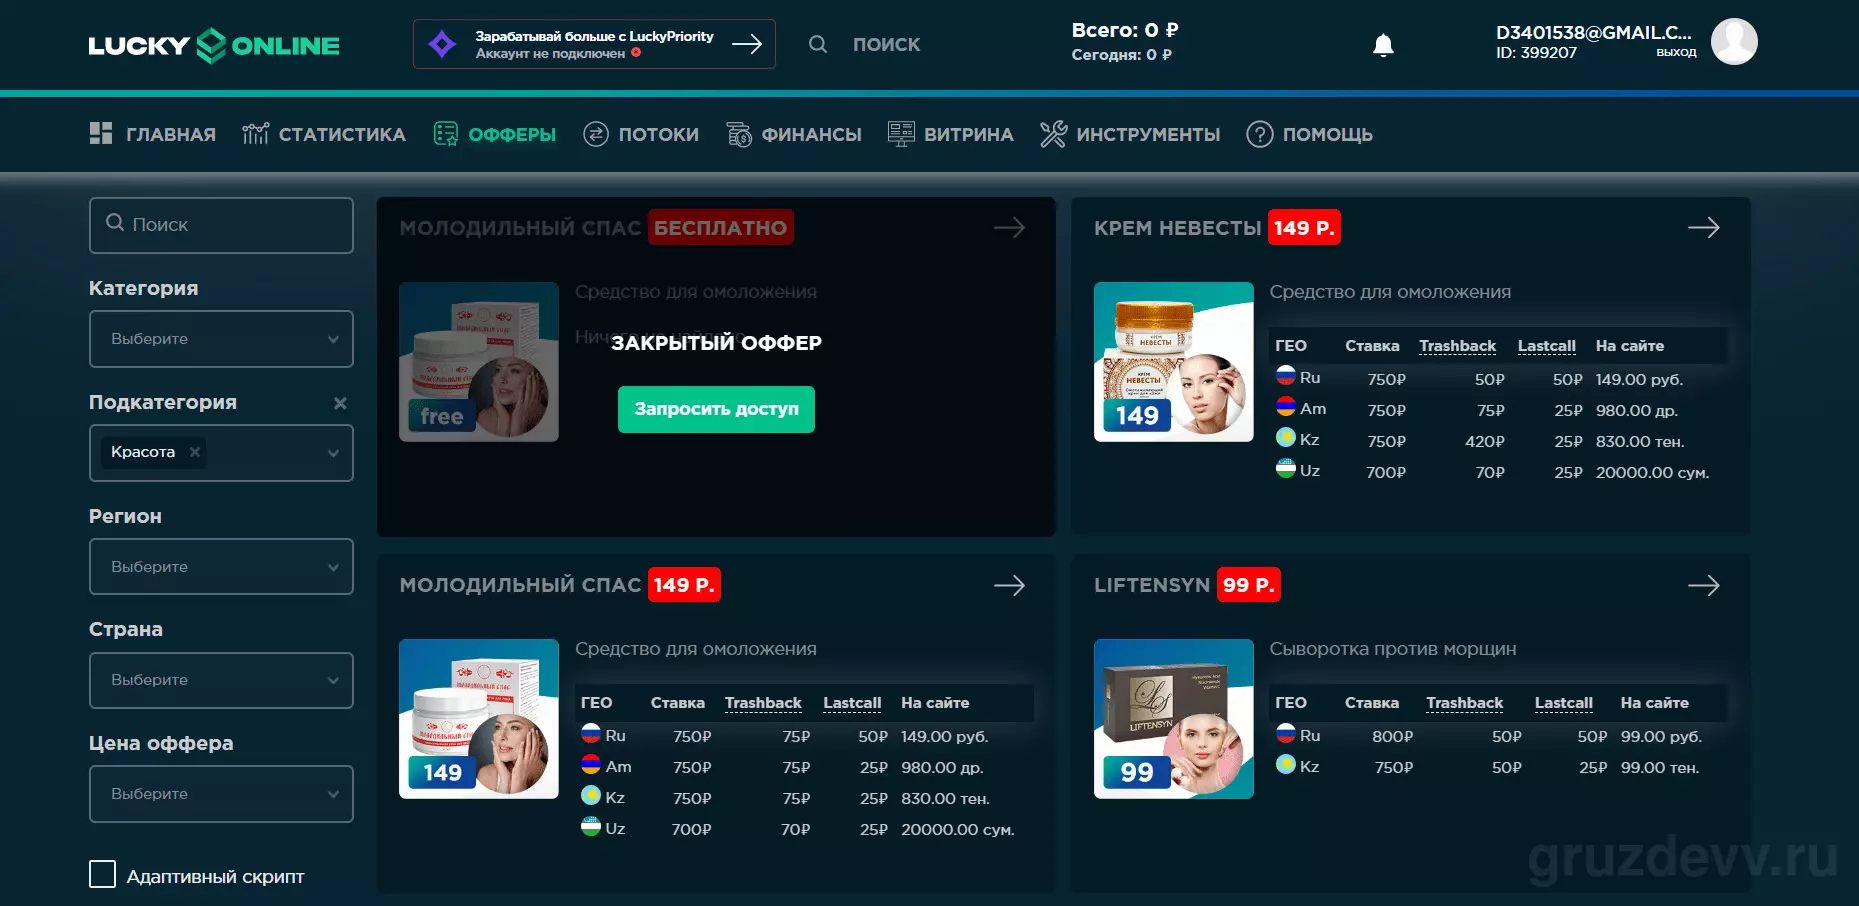Click МОЛОДИЛЬНЫЙ СПАС 149 Р. title

pyautogui.click(x=520, y=585)
